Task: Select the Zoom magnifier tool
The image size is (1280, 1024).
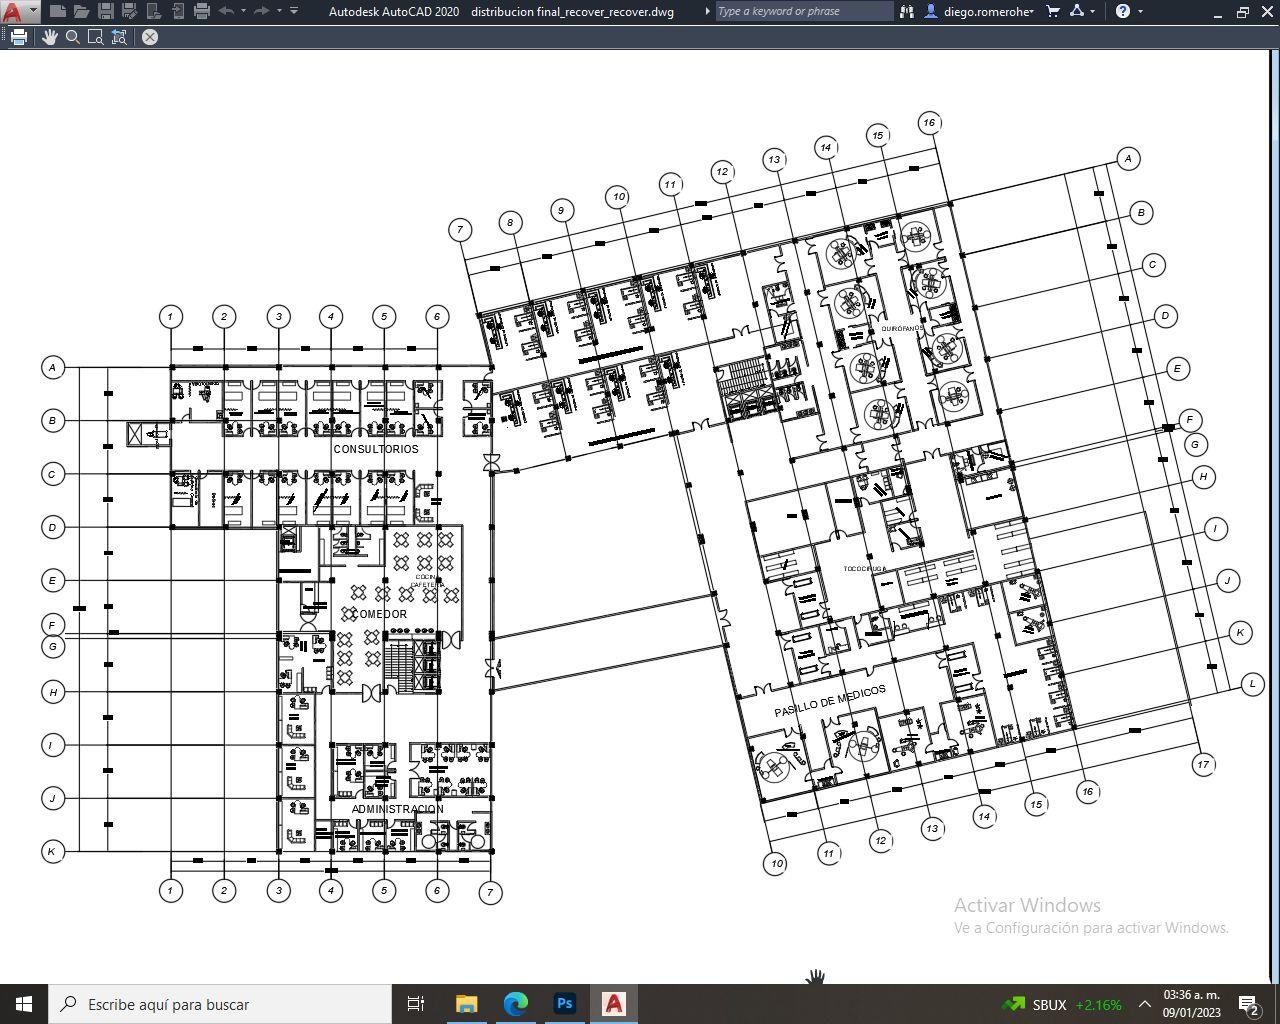Action: tap(73, 37)
